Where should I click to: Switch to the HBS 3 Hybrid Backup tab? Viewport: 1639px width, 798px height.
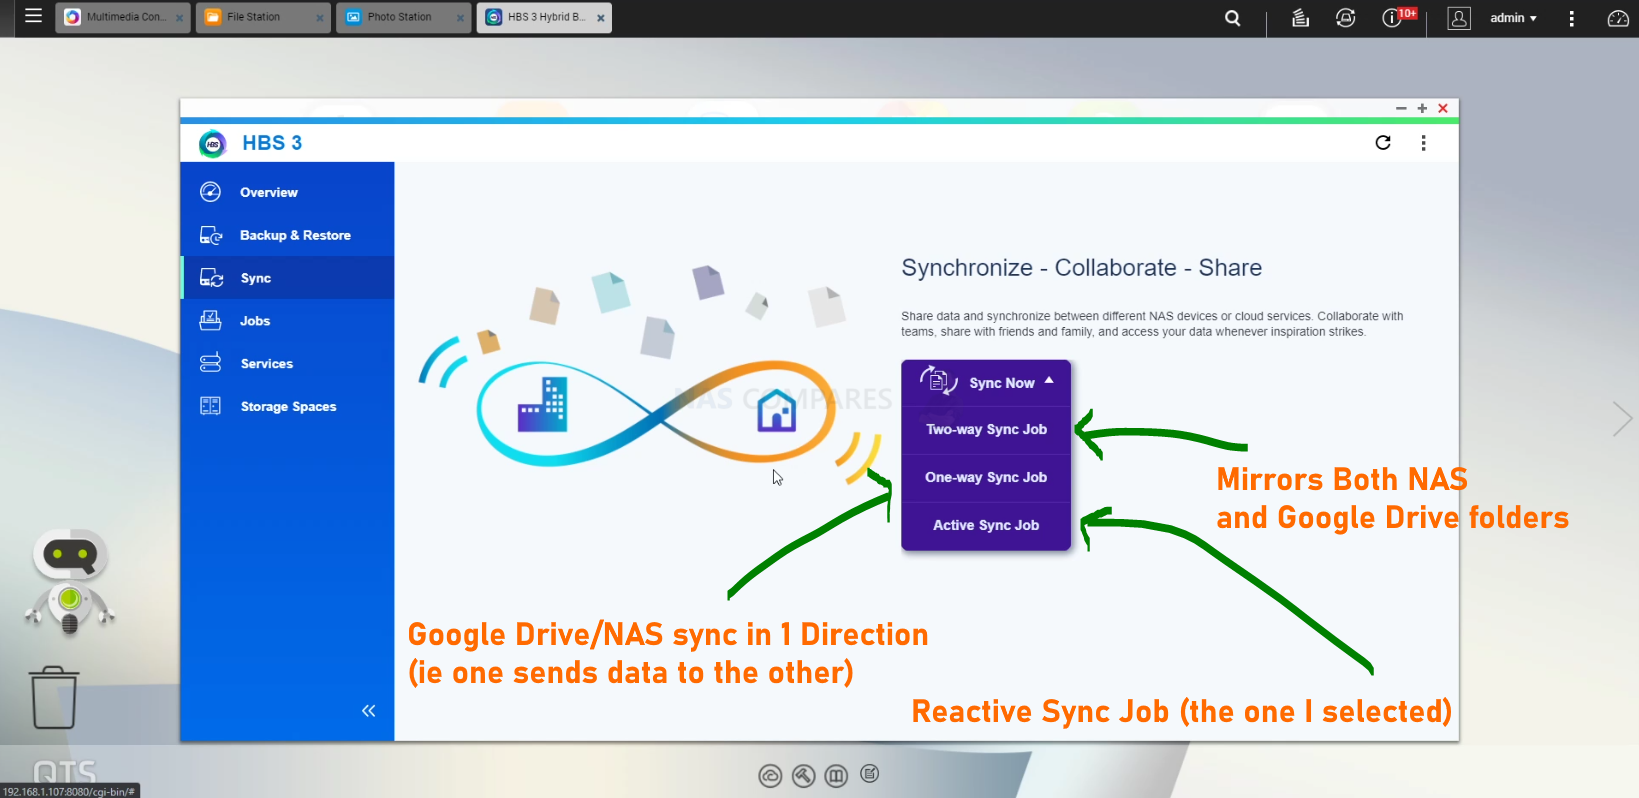[543, 17]
